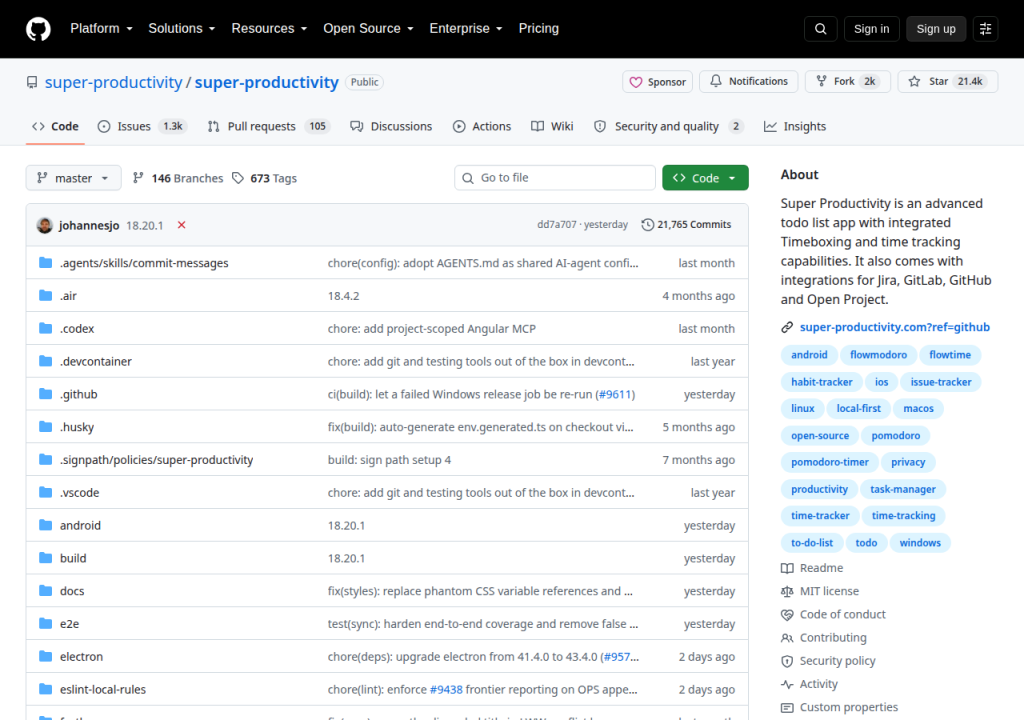Open the appearance settings sliders icon
The image size is (1024, 720).
[985, 29]
